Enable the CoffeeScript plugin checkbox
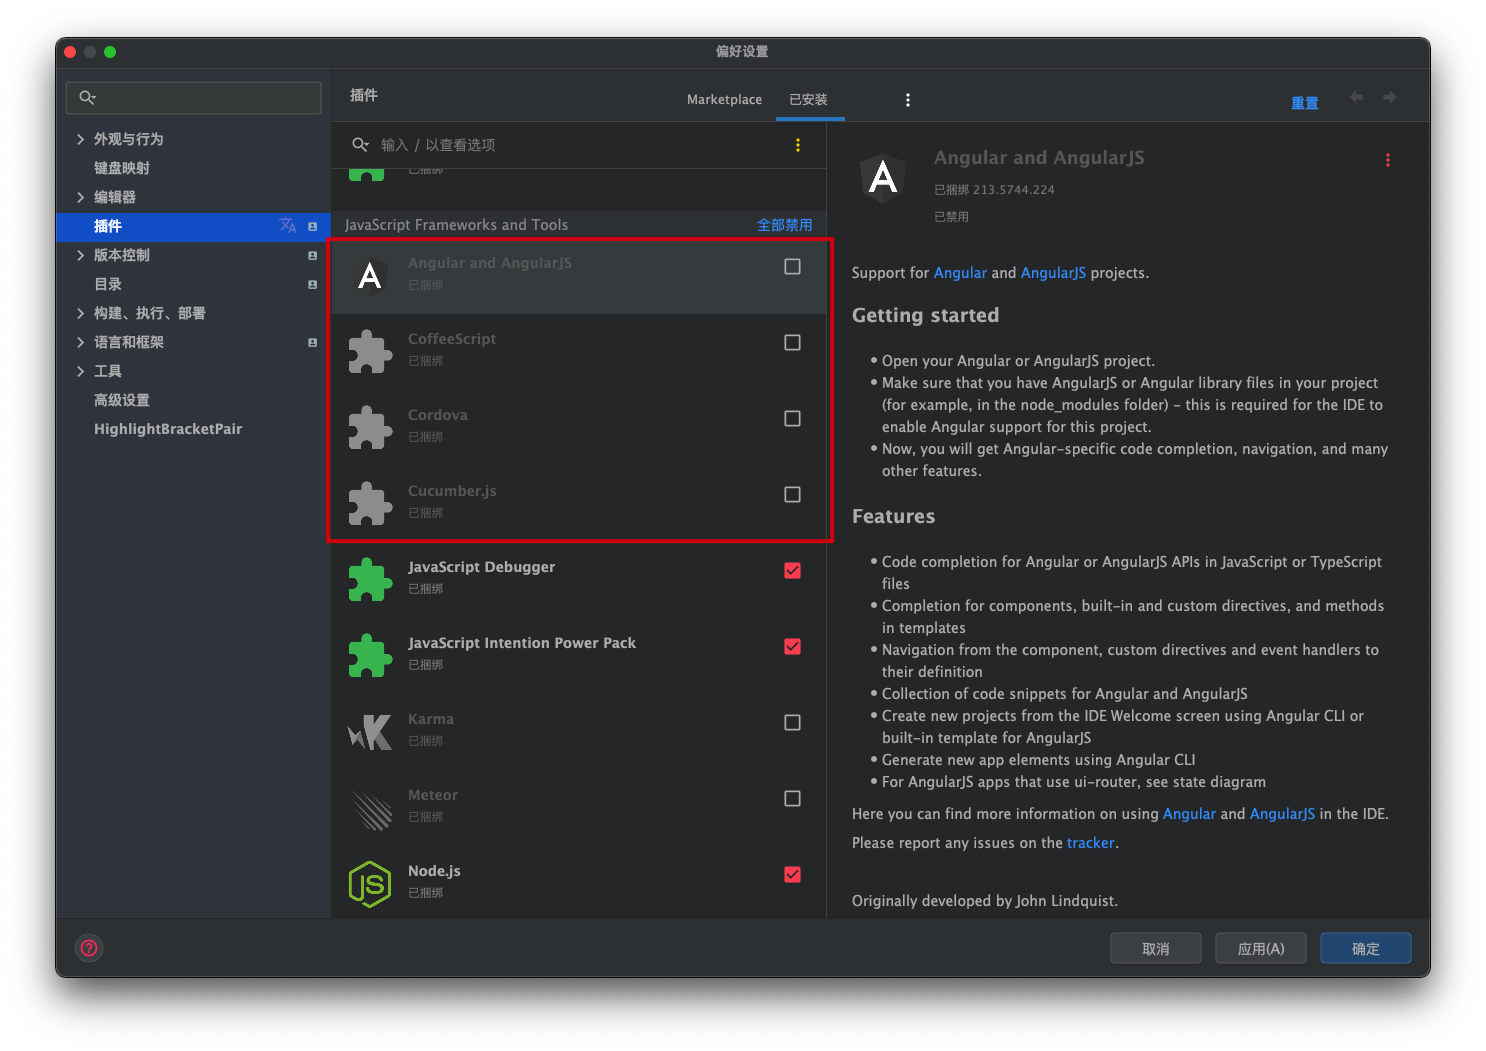The image size is (1486, 1051). (x=792, y=342)
